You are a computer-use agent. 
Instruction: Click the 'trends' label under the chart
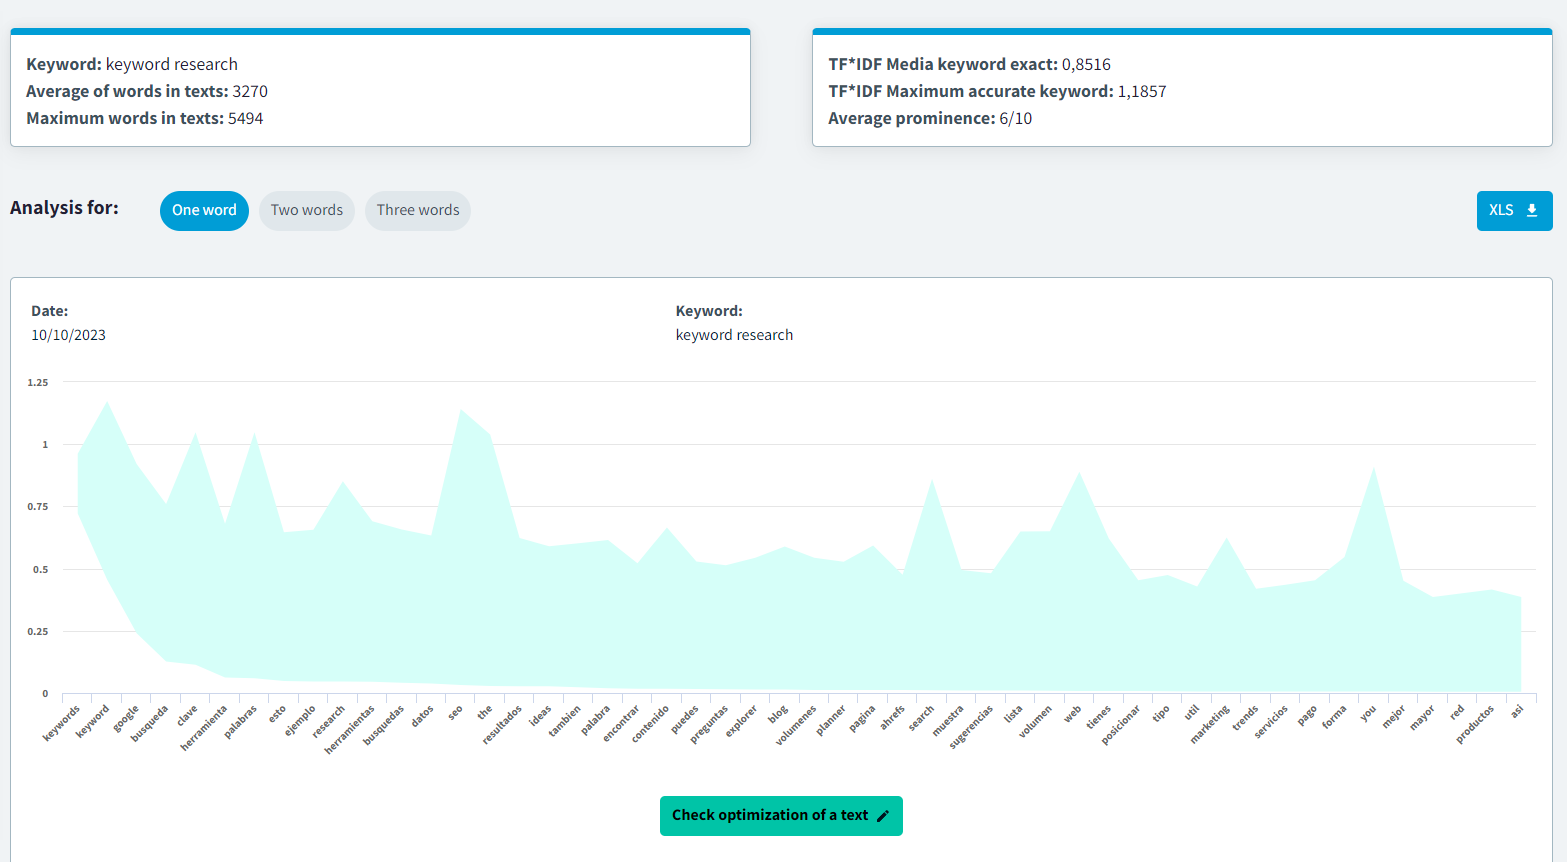(x=1245, y=718)
